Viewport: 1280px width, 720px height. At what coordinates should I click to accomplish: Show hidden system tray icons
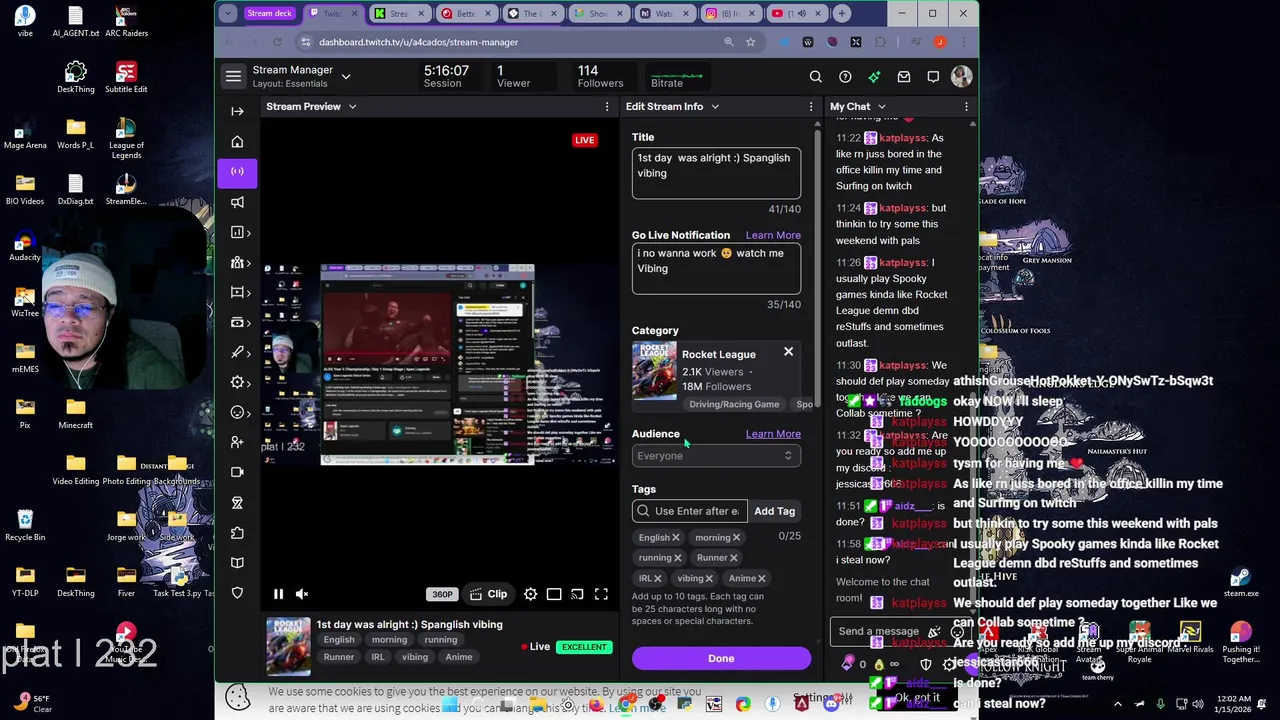pyautogui.click(x=1118, y=703)
